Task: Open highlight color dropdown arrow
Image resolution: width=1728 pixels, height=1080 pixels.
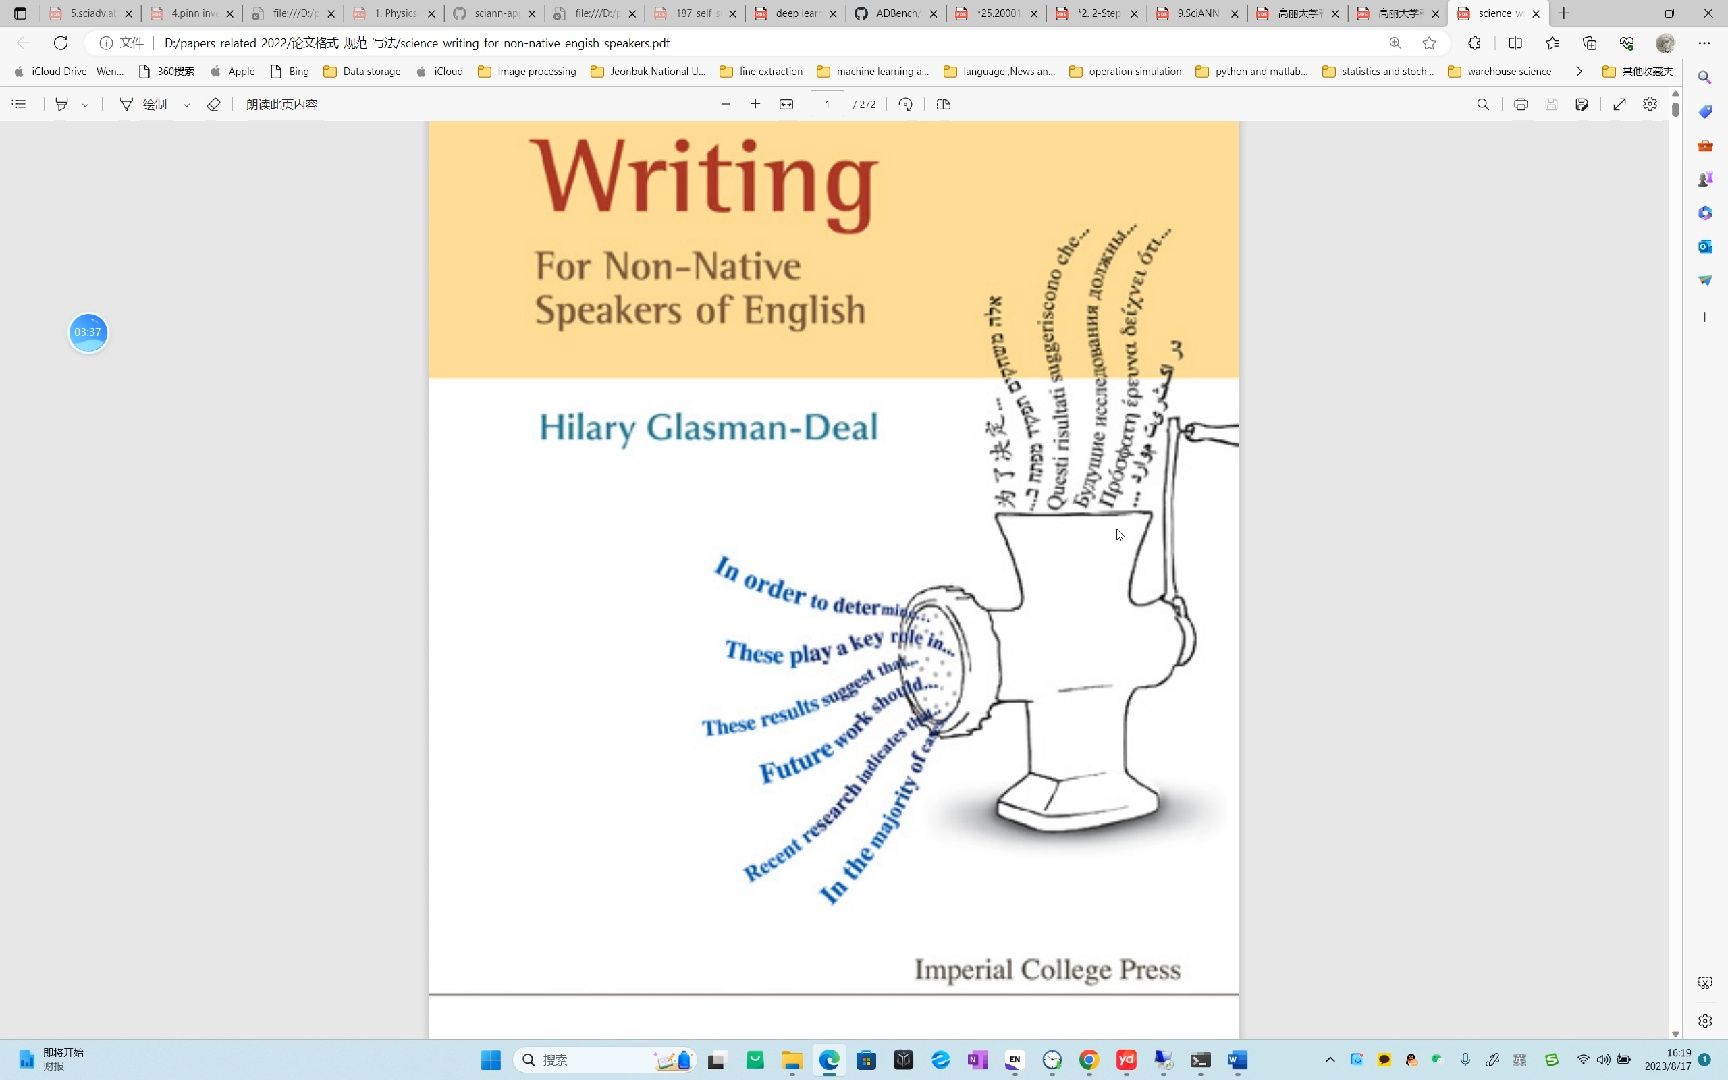Action: pos(85,104)
